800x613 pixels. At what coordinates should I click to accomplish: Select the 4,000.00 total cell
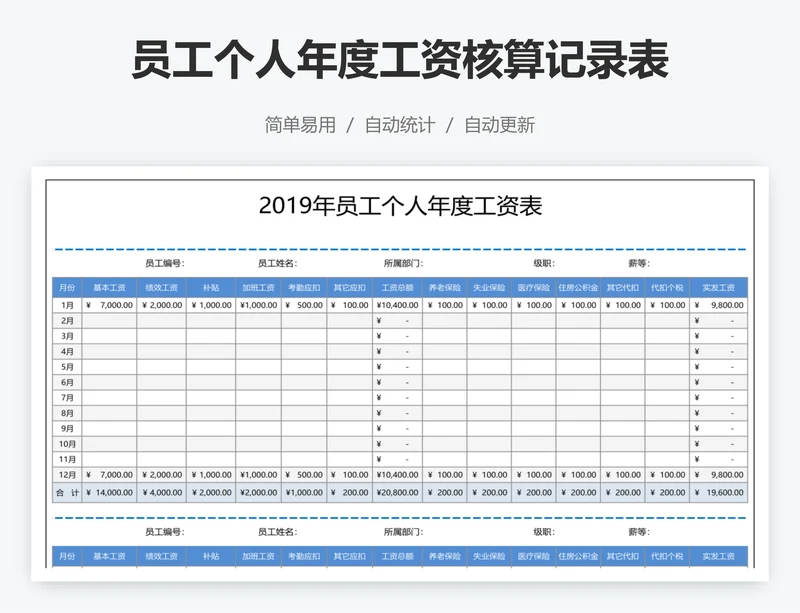[x=162, y=493]
